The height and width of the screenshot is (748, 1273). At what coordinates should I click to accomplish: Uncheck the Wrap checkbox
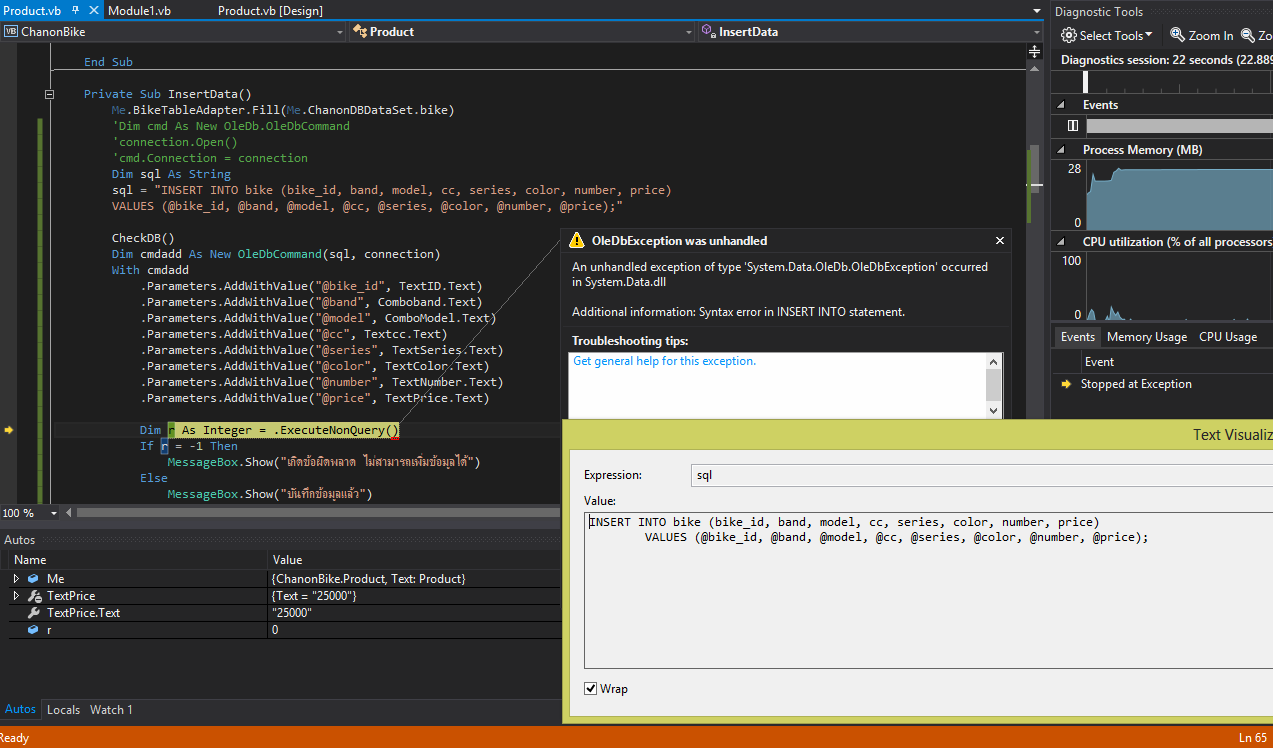click(590, 689)
